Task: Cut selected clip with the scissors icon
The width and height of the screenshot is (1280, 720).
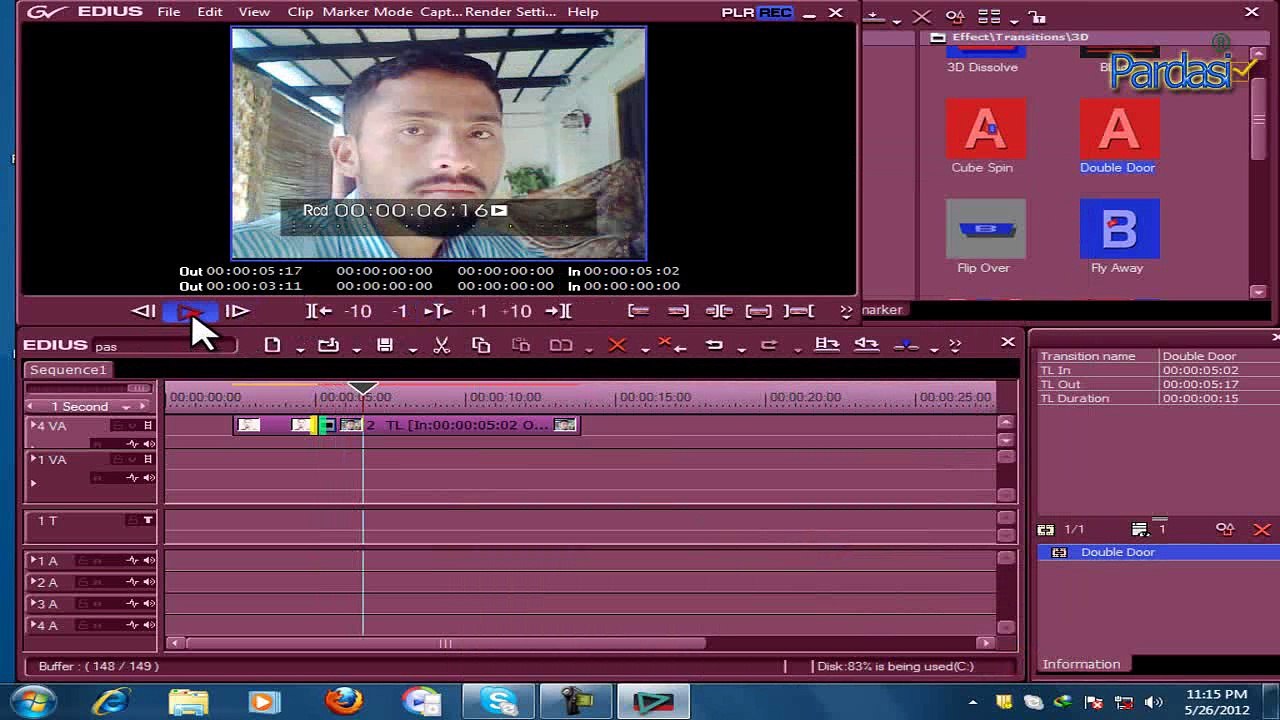Action: tap(441, 345)
